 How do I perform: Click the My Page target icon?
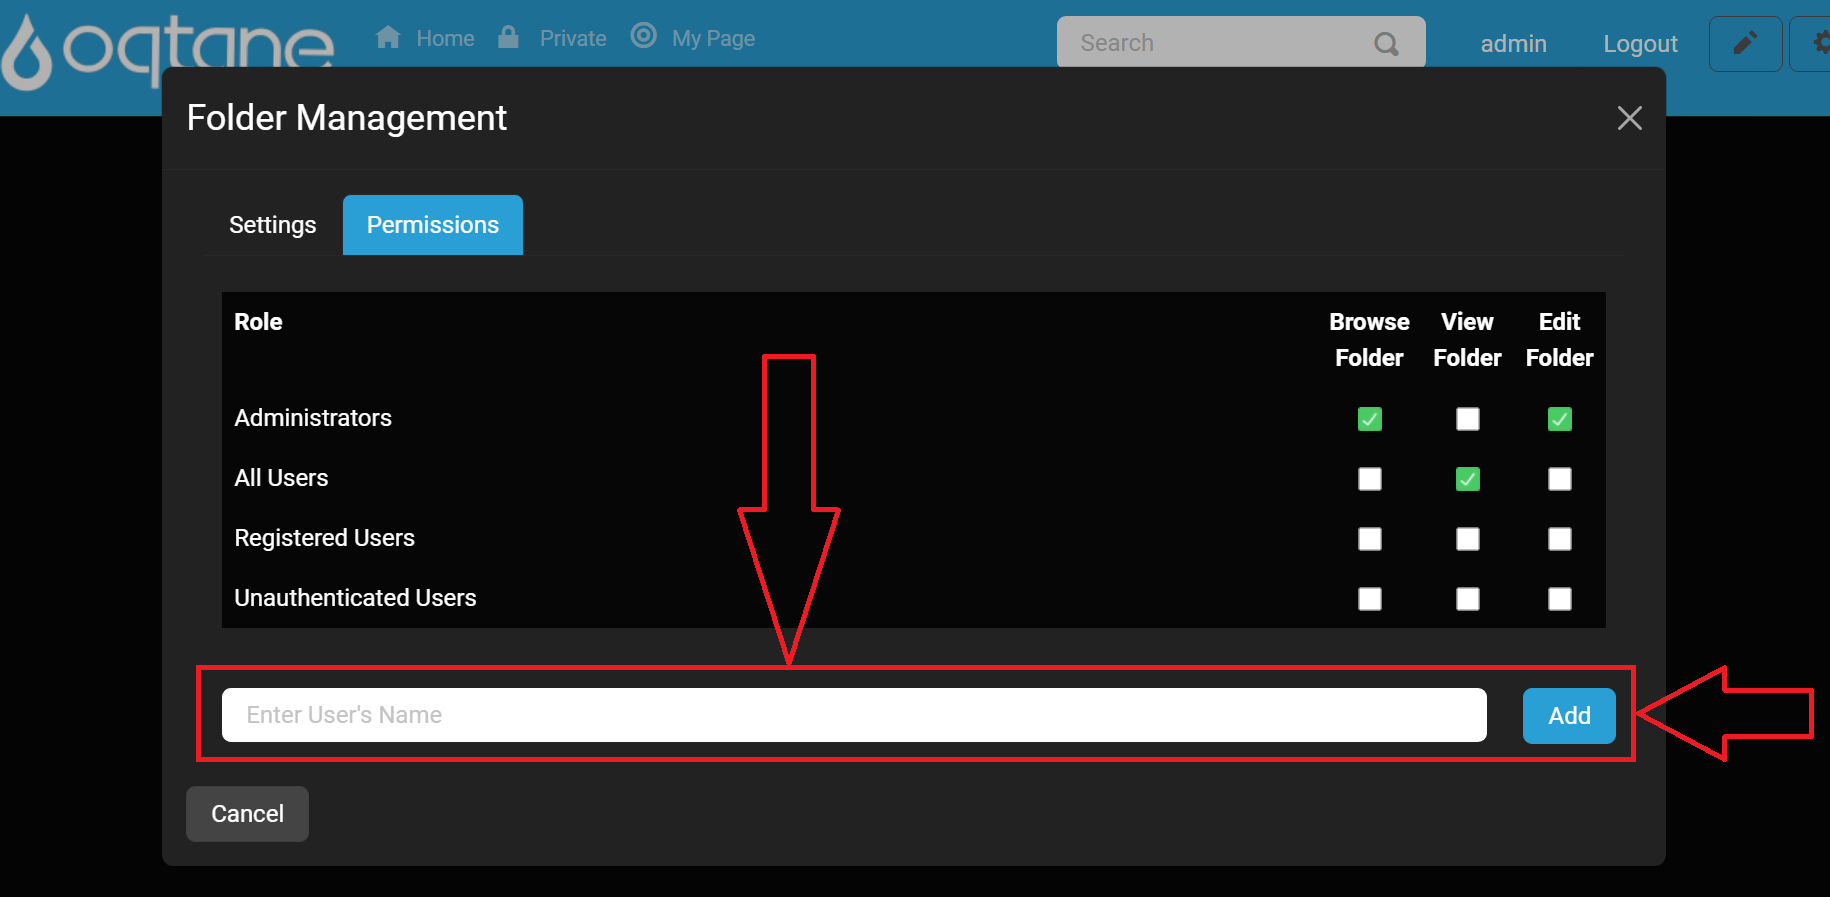[644, 36]
